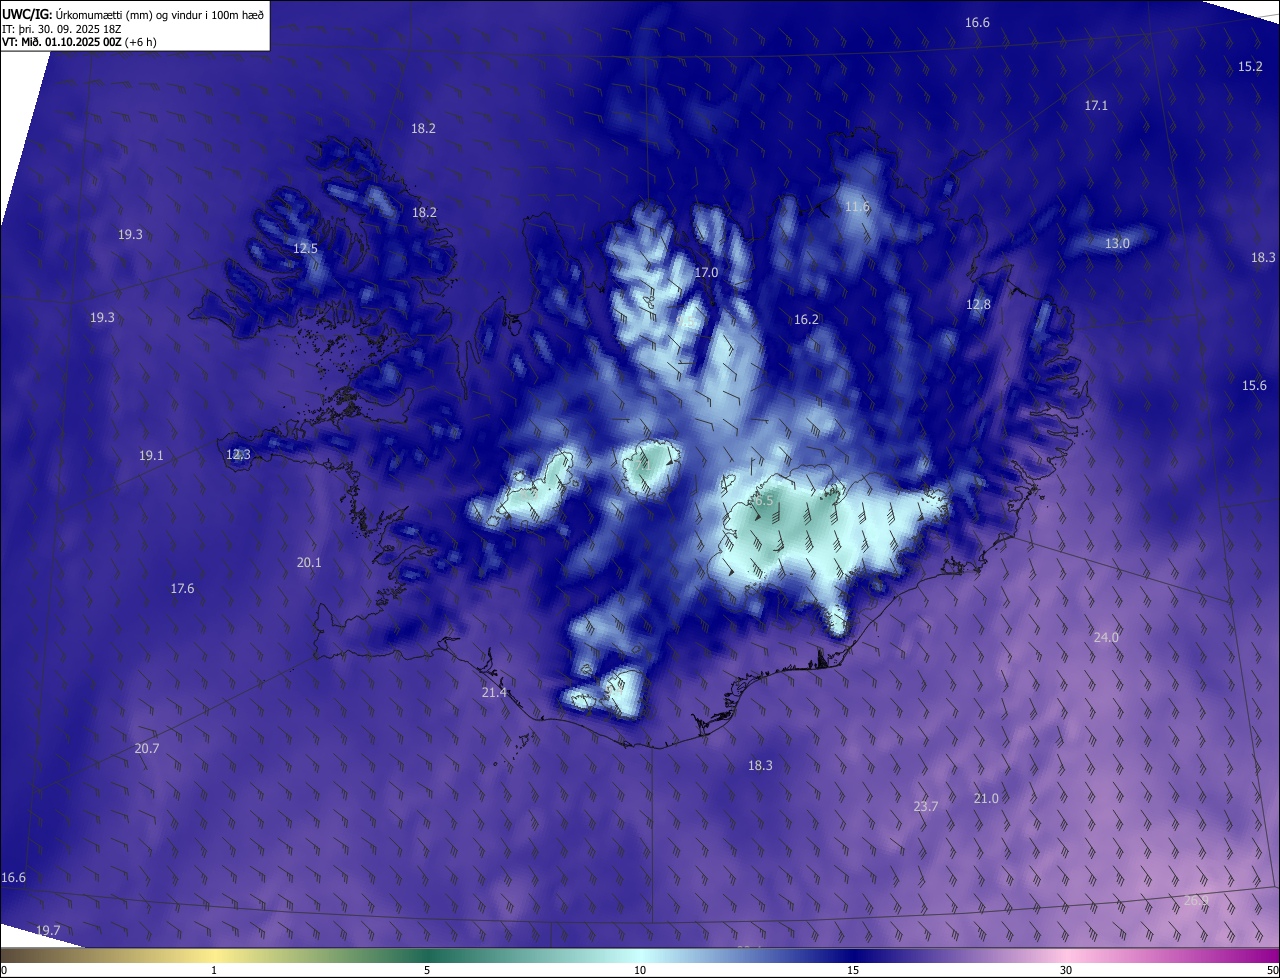1280x978 pixels.
Task: Click the 21.0 value label
Action: [986, 798]
